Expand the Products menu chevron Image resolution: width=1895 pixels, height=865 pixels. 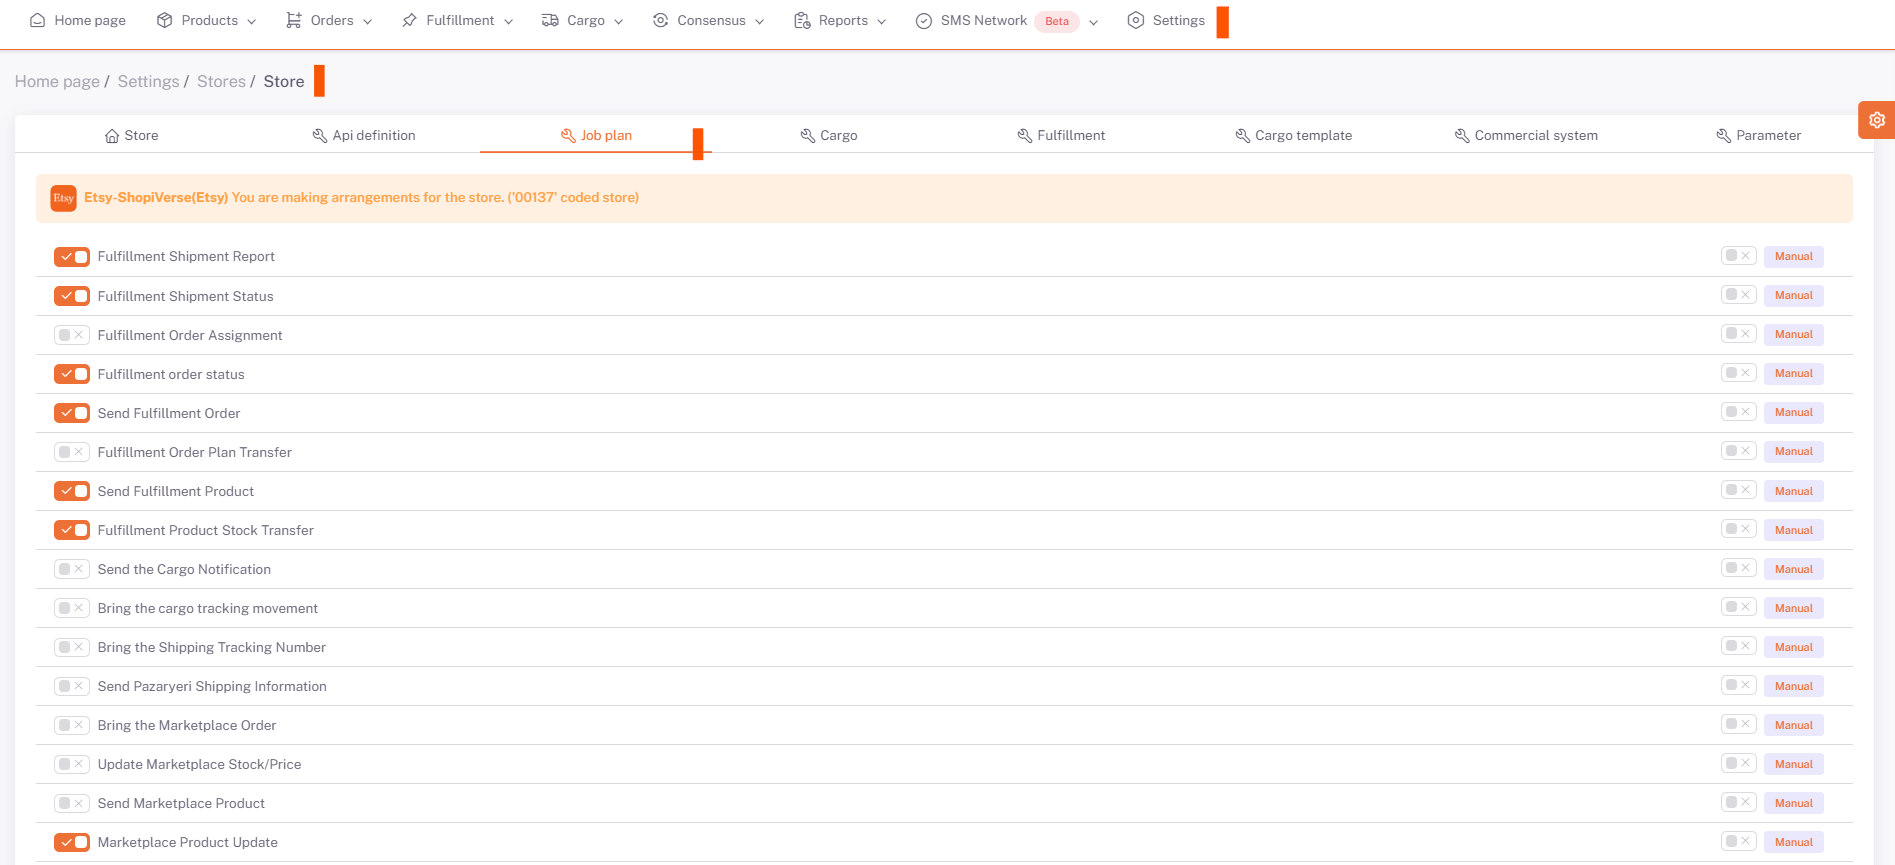click(x=252, y=22)
